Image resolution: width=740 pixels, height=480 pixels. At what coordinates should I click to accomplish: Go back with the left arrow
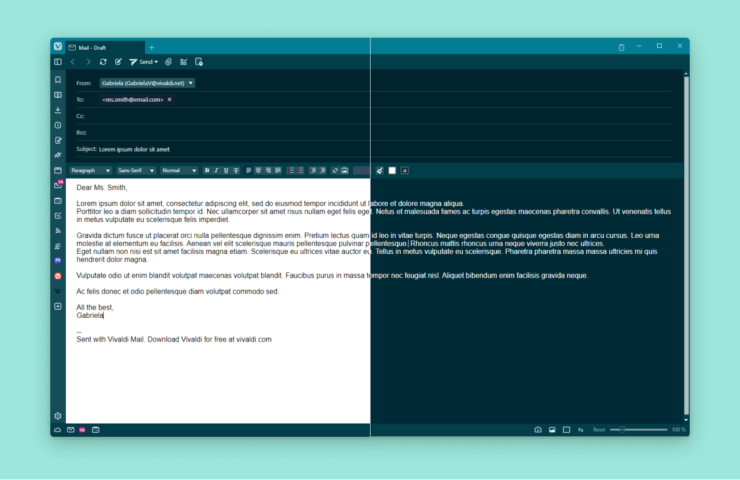[x=73, y=62]
